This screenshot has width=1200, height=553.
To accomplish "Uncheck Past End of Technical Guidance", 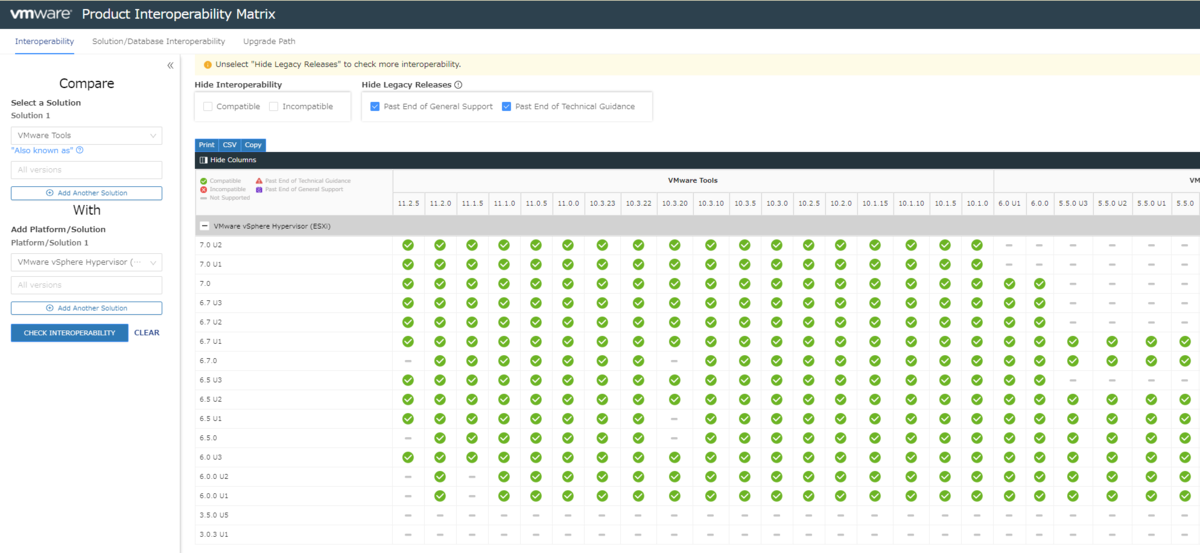I will point(506,106).
